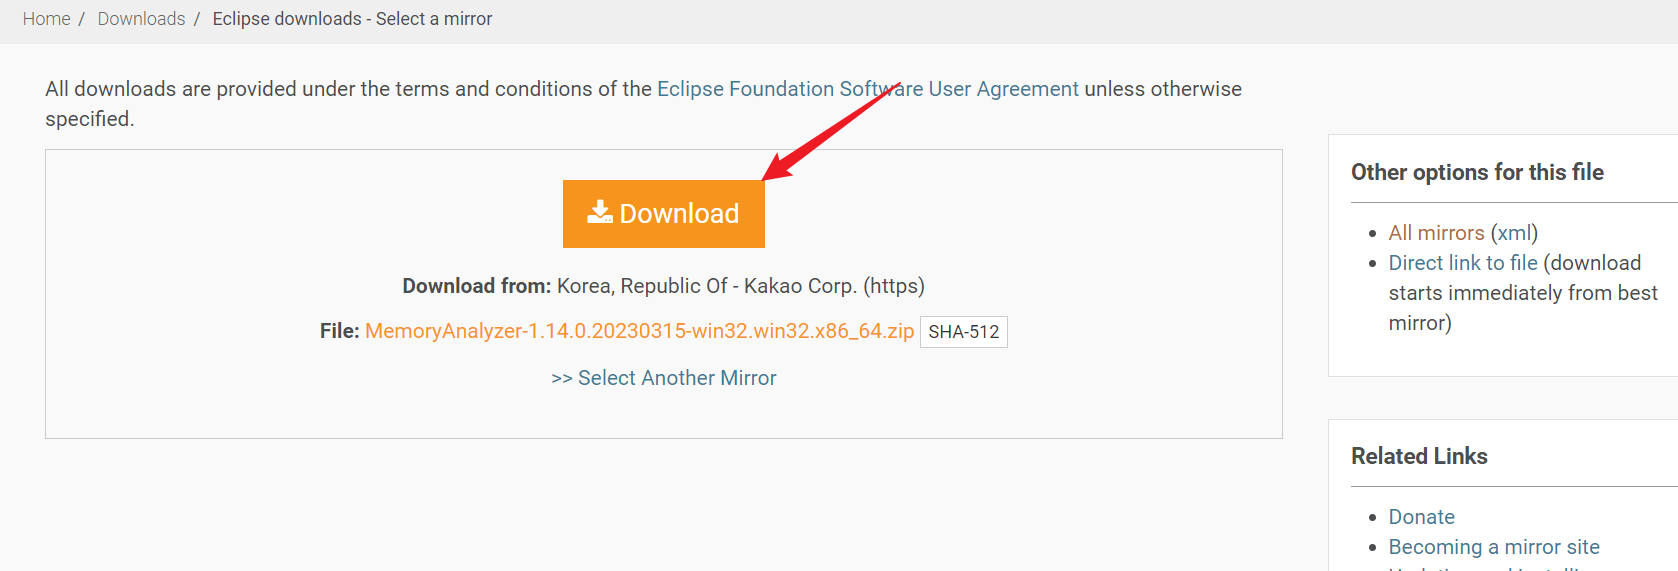The height and width of the screenshot is (571, 1678).
Task: Click the Other options for this file heading
Action: 1476,172
